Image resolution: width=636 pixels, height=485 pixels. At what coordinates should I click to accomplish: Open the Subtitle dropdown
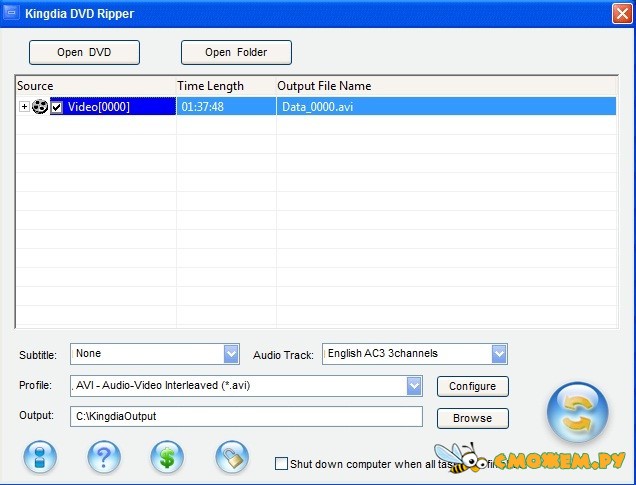(231, 354)
